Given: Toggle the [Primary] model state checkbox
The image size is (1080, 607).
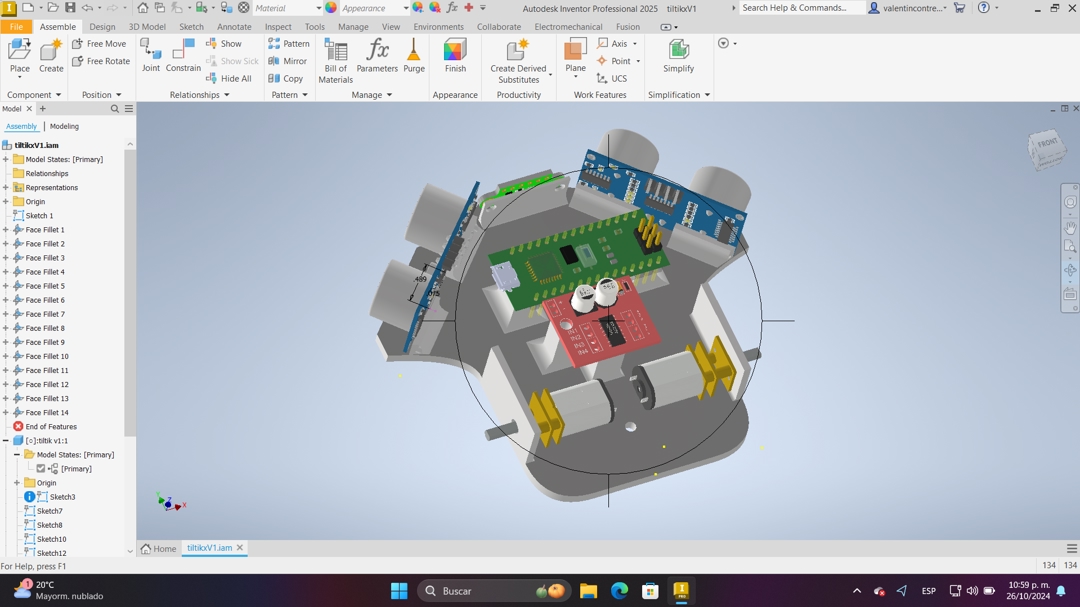Looking at the screenshot, I should [x=41, y=469].
